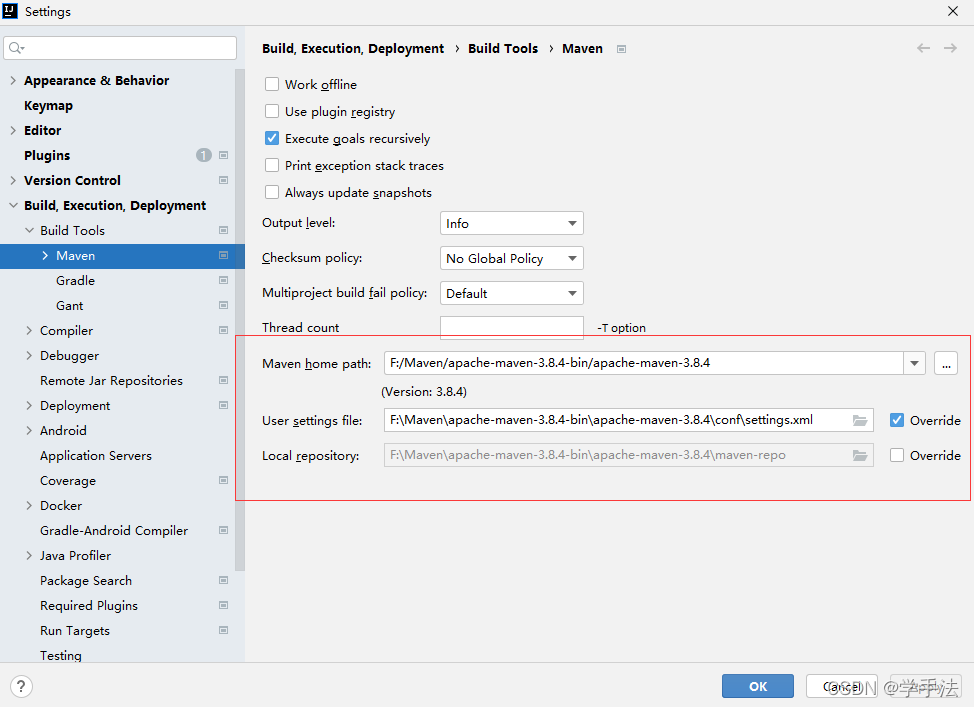Viewport: 974px width, 707px height.
Task: Select Gradle under Build Tools
Action: click(75, 280)
